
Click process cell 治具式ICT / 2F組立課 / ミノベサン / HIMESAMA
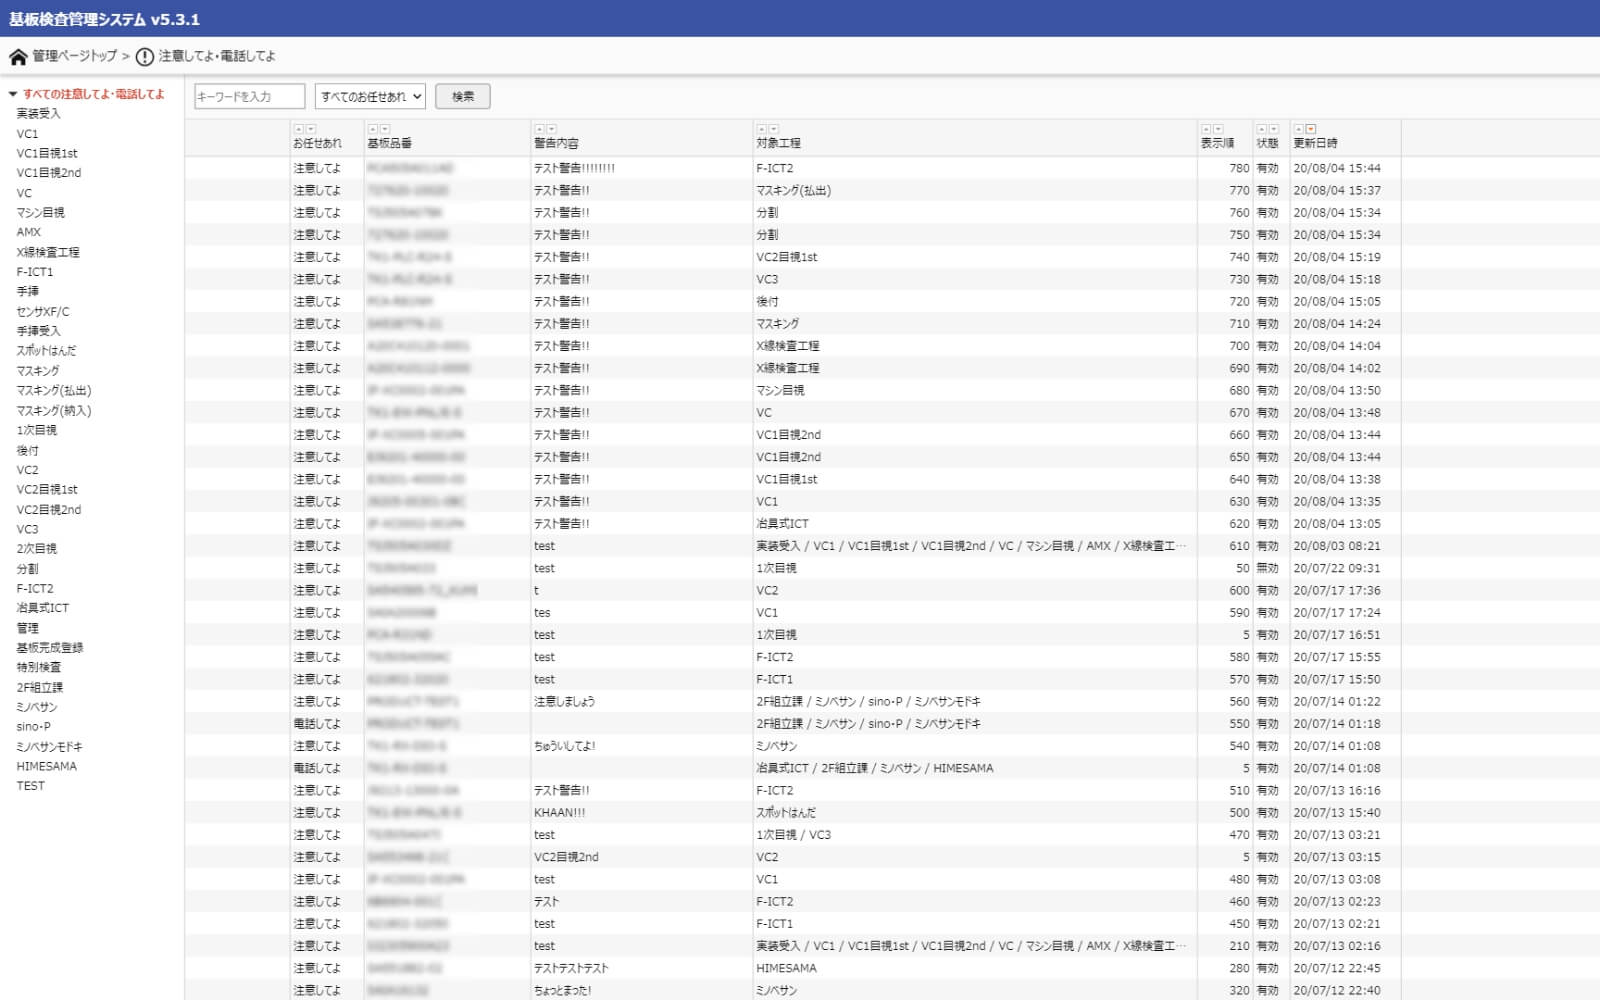(875, 768)
